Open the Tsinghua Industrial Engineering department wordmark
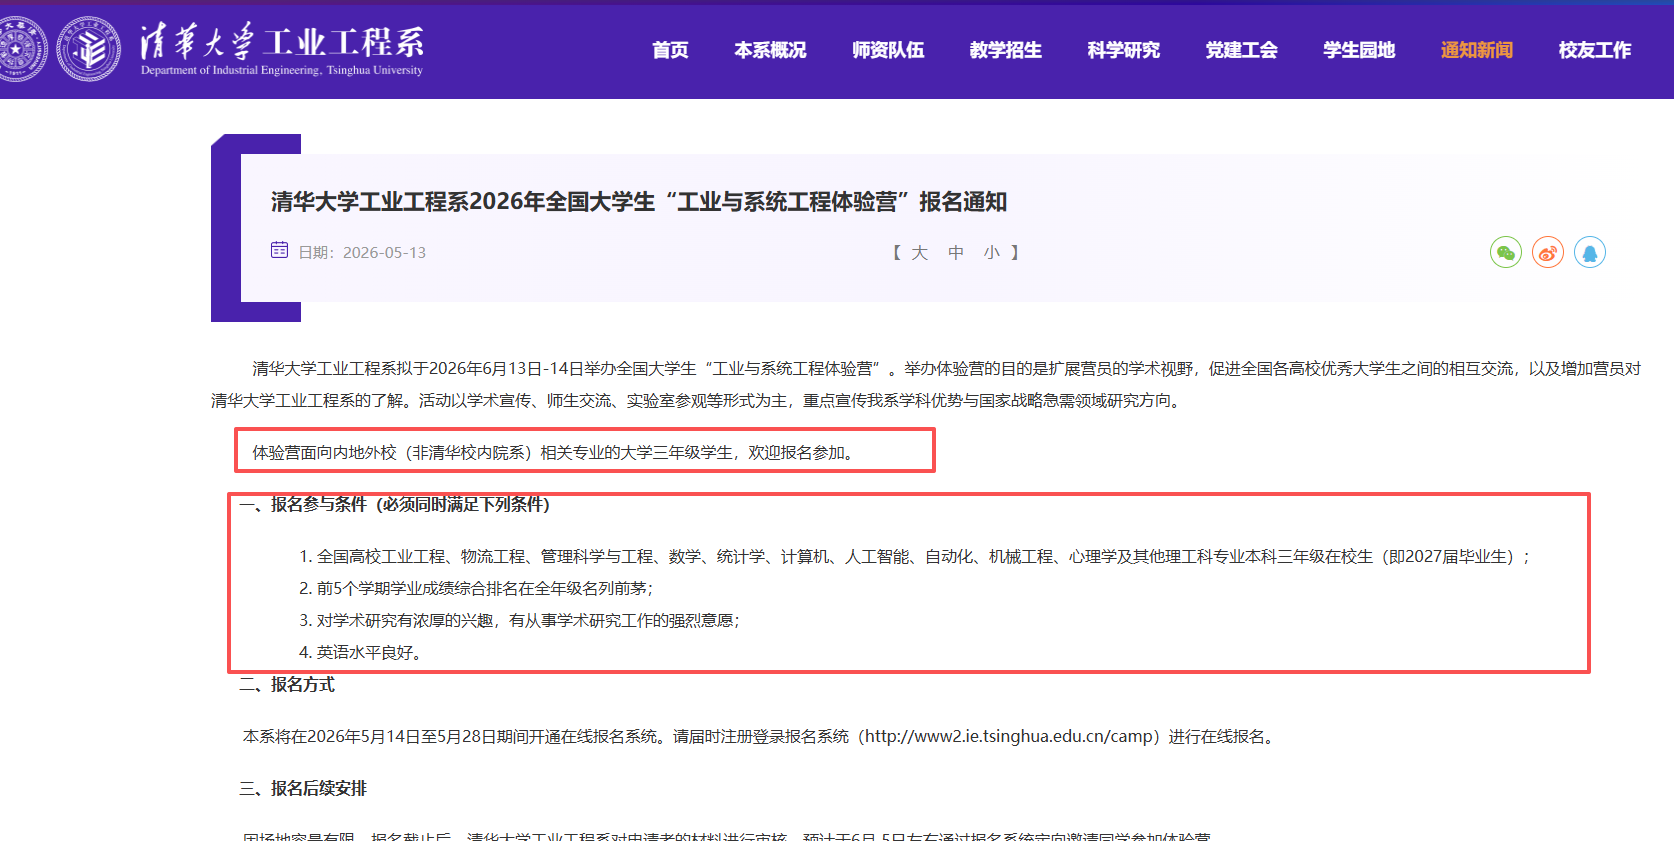This screenshot has height=841, width=1674. click(x=282, y=49)
